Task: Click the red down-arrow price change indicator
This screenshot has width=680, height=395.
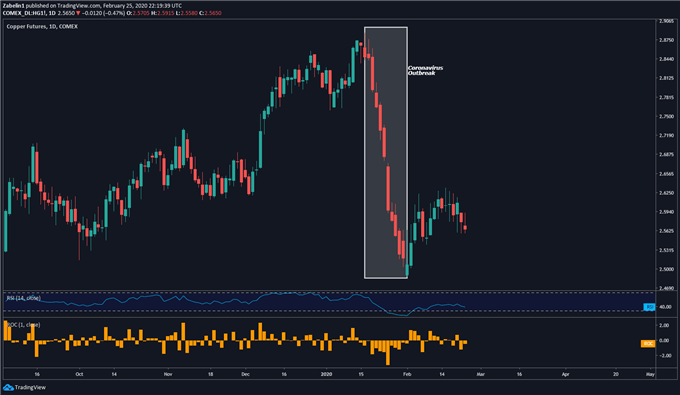Action: (78, 13)
